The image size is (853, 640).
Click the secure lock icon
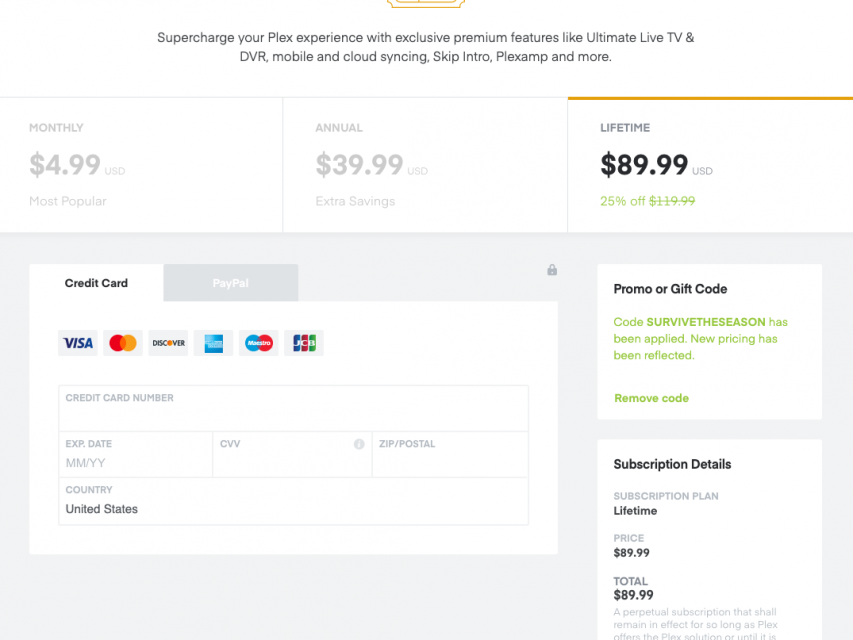coord(552,270)
